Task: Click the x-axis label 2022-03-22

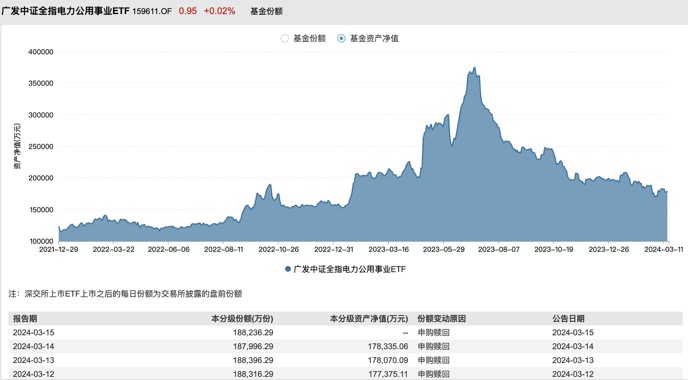Action: pos(114,249)
